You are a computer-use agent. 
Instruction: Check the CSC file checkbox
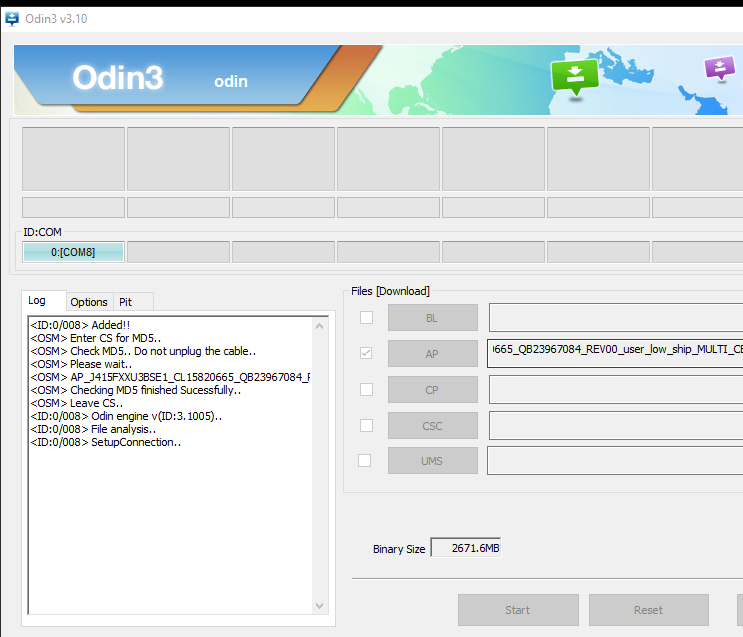366,425
